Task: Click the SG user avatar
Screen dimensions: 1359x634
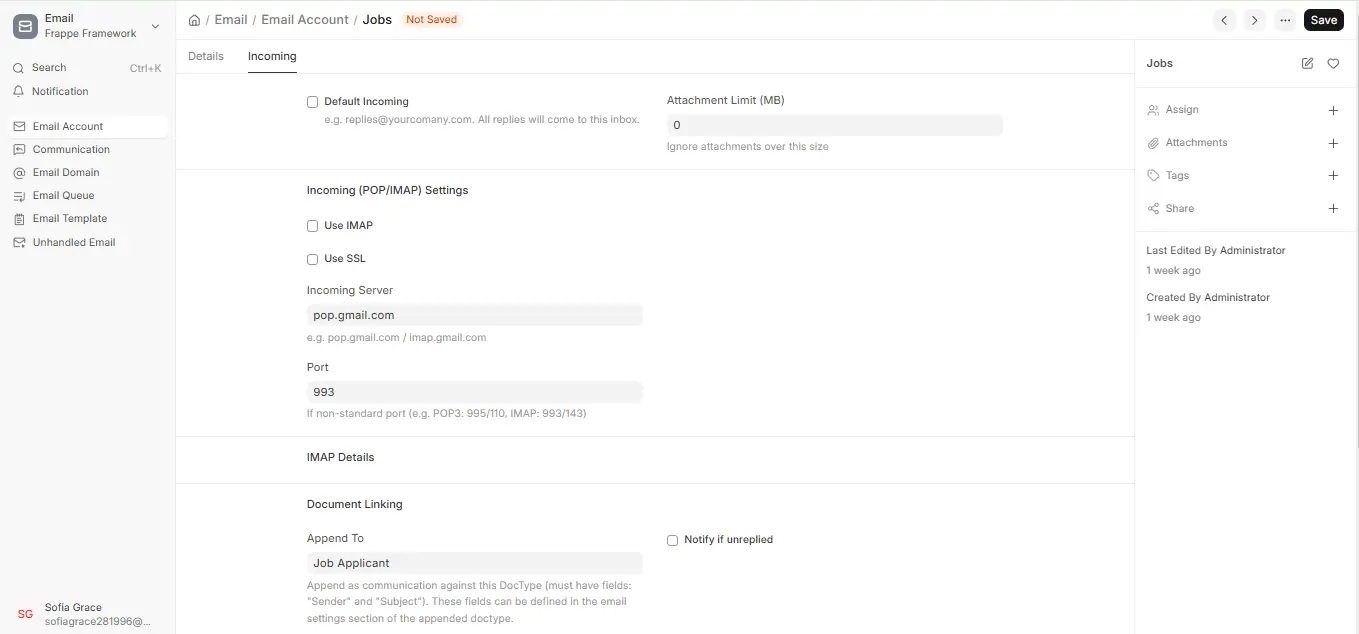Action: tap(26, 614)
